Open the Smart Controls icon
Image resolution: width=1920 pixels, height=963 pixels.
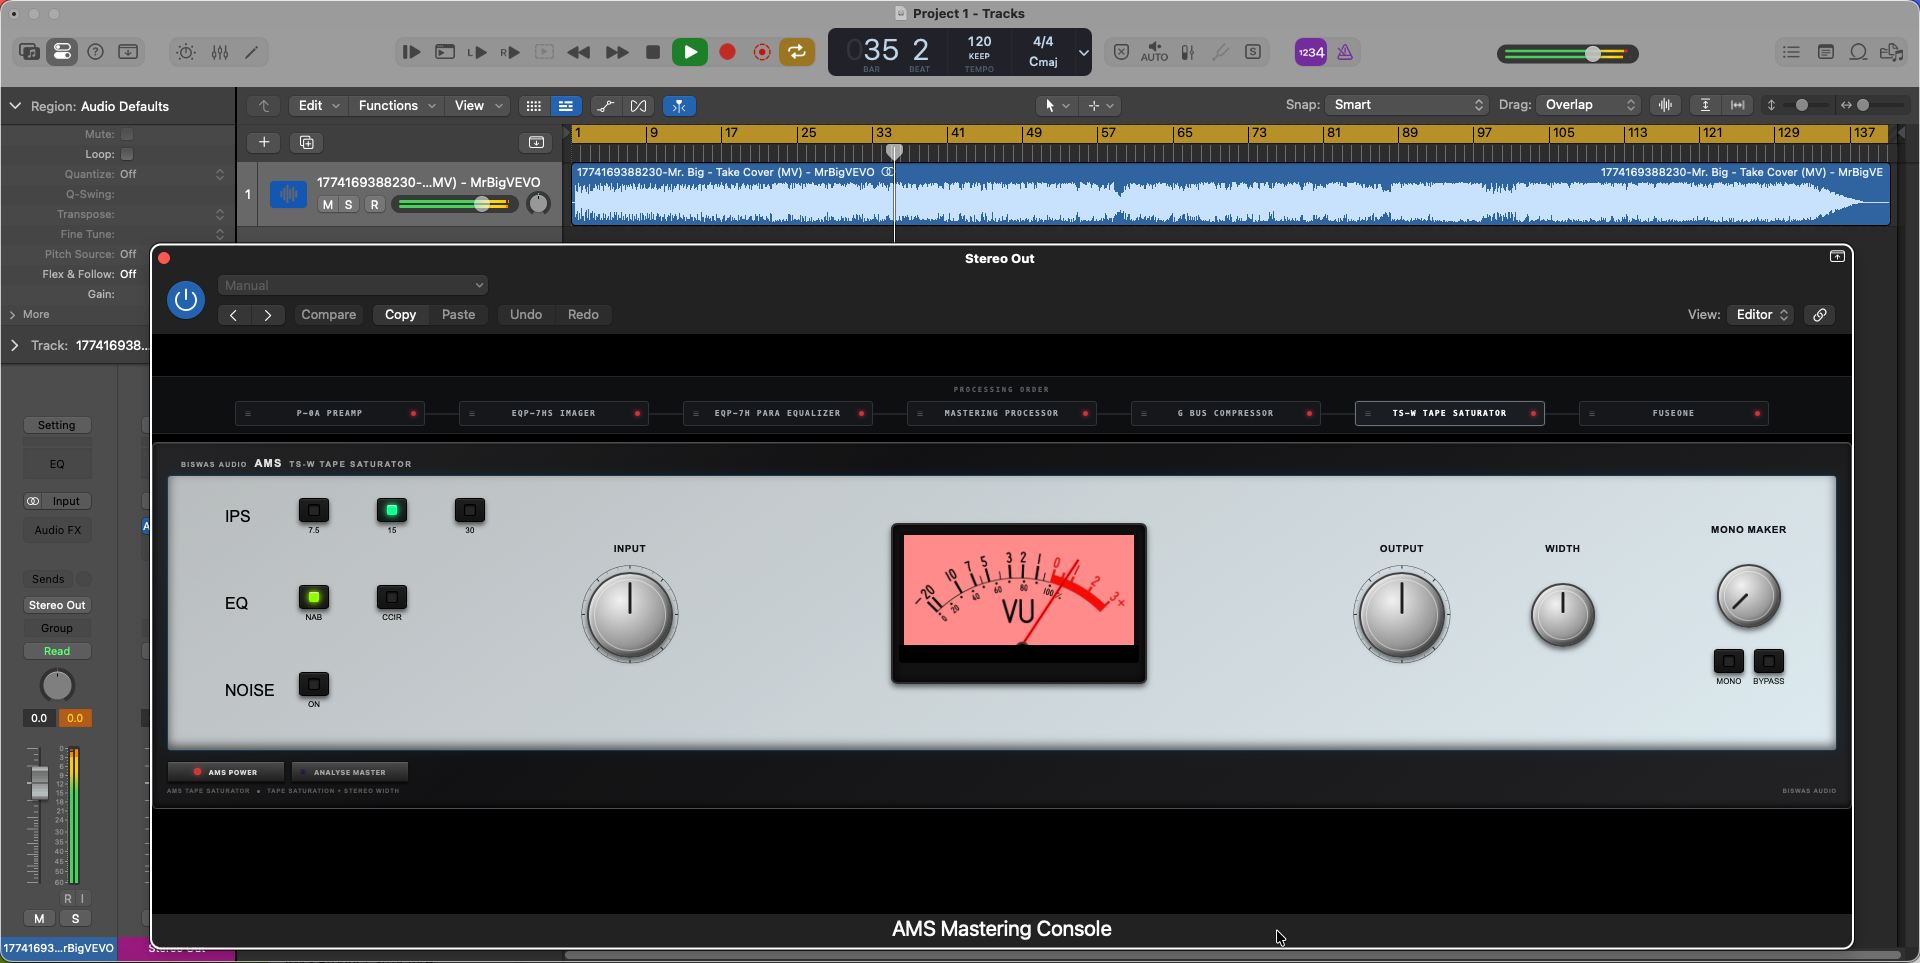pyautogui.click(x=186, y=52)
